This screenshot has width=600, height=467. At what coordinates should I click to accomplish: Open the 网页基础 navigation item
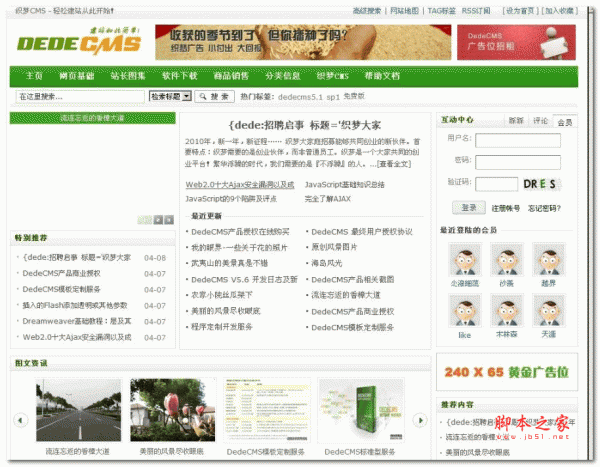[77, 76]
